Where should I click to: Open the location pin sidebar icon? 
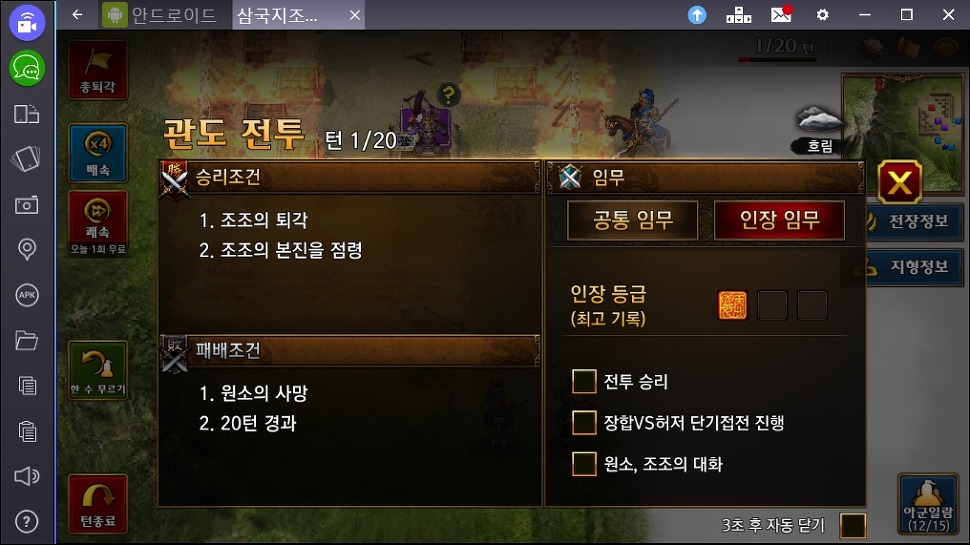point(27,249)
